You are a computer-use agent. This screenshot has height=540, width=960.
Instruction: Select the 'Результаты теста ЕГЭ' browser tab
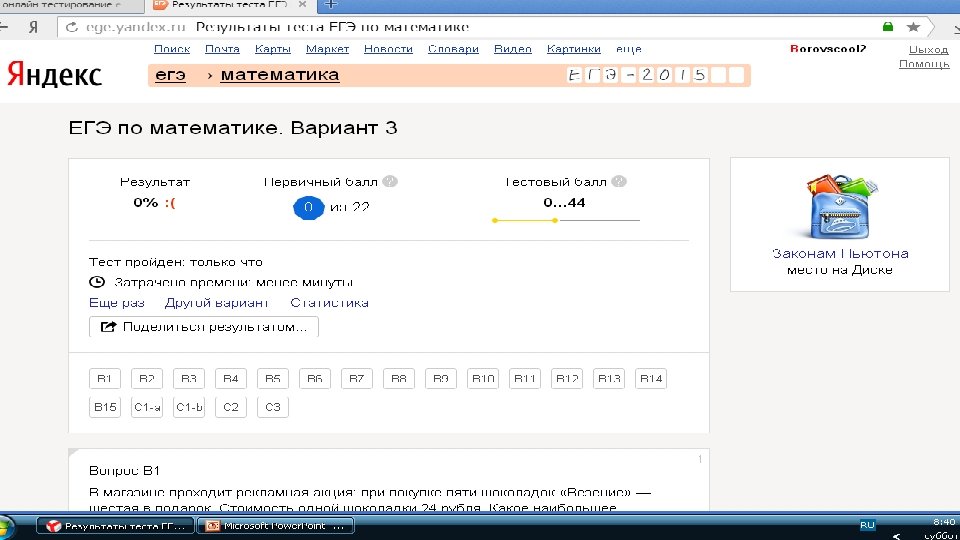(230, 5)
